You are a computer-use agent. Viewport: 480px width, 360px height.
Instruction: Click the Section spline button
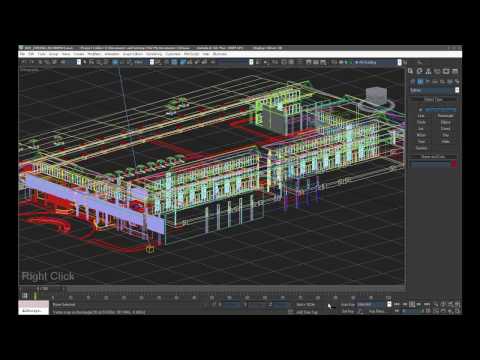pos(421,148)
